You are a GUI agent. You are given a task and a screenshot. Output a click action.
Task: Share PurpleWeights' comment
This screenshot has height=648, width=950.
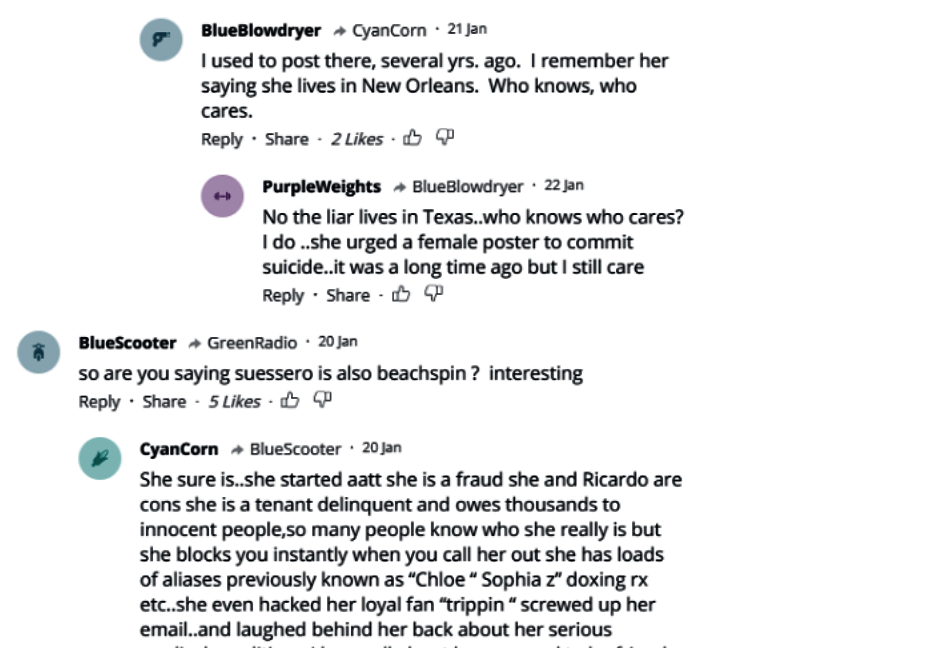(348, 295)
